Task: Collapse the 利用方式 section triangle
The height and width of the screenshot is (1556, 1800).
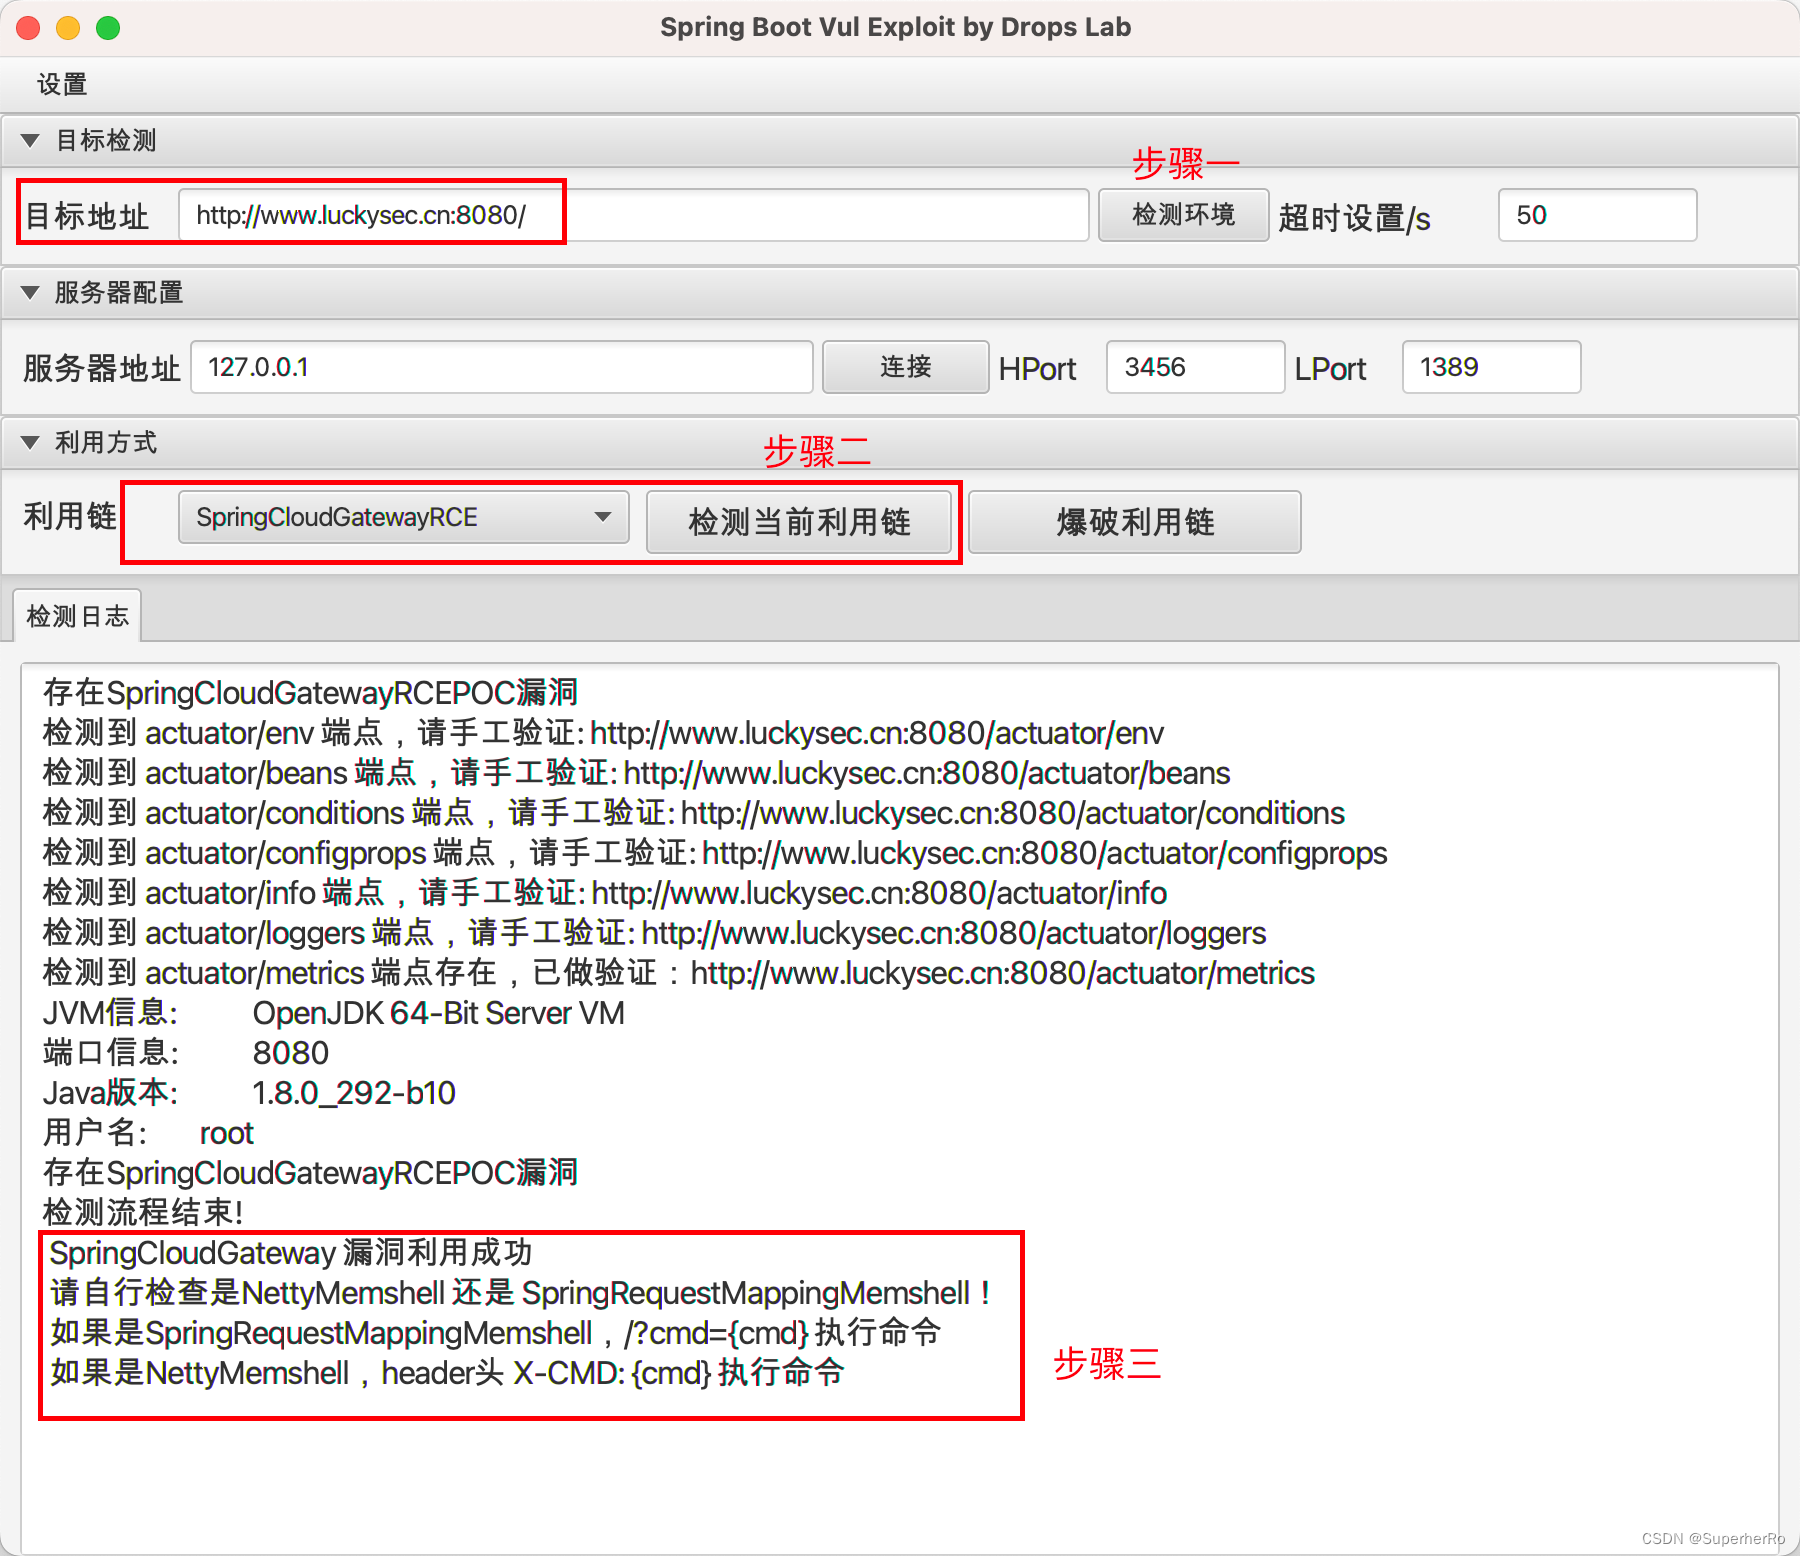Action: [x=30, y=443]
